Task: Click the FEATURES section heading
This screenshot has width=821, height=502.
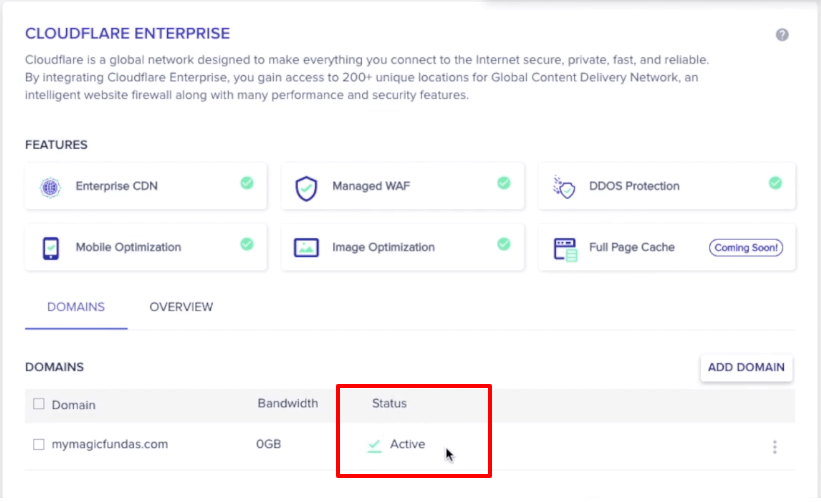Action: click(x=56, y=145)
